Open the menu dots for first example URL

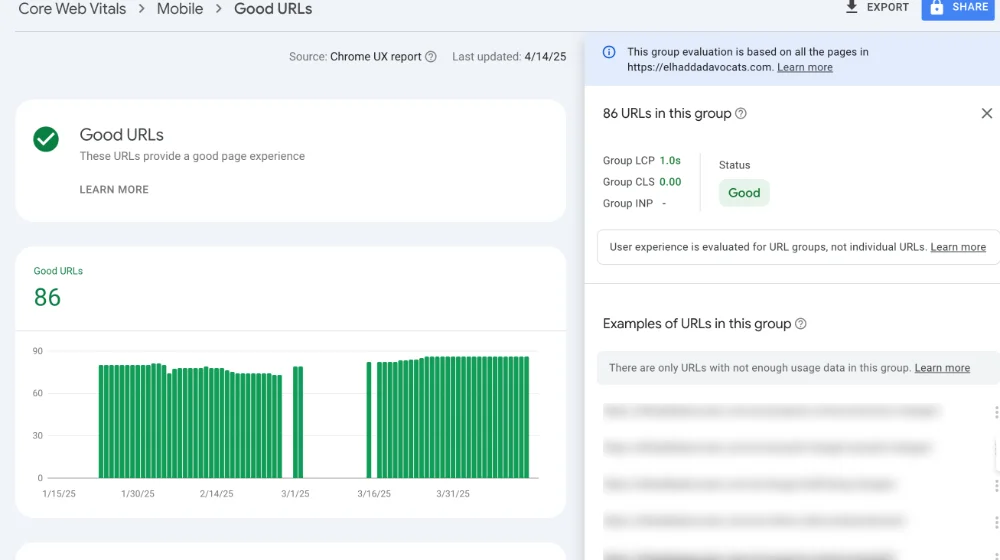(996, 412)
